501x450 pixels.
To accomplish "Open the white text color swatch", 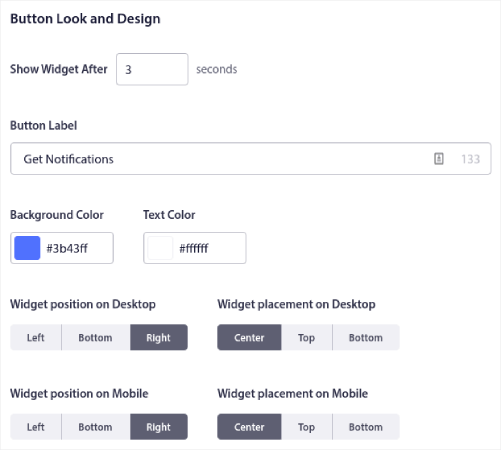I will point(160,248).
